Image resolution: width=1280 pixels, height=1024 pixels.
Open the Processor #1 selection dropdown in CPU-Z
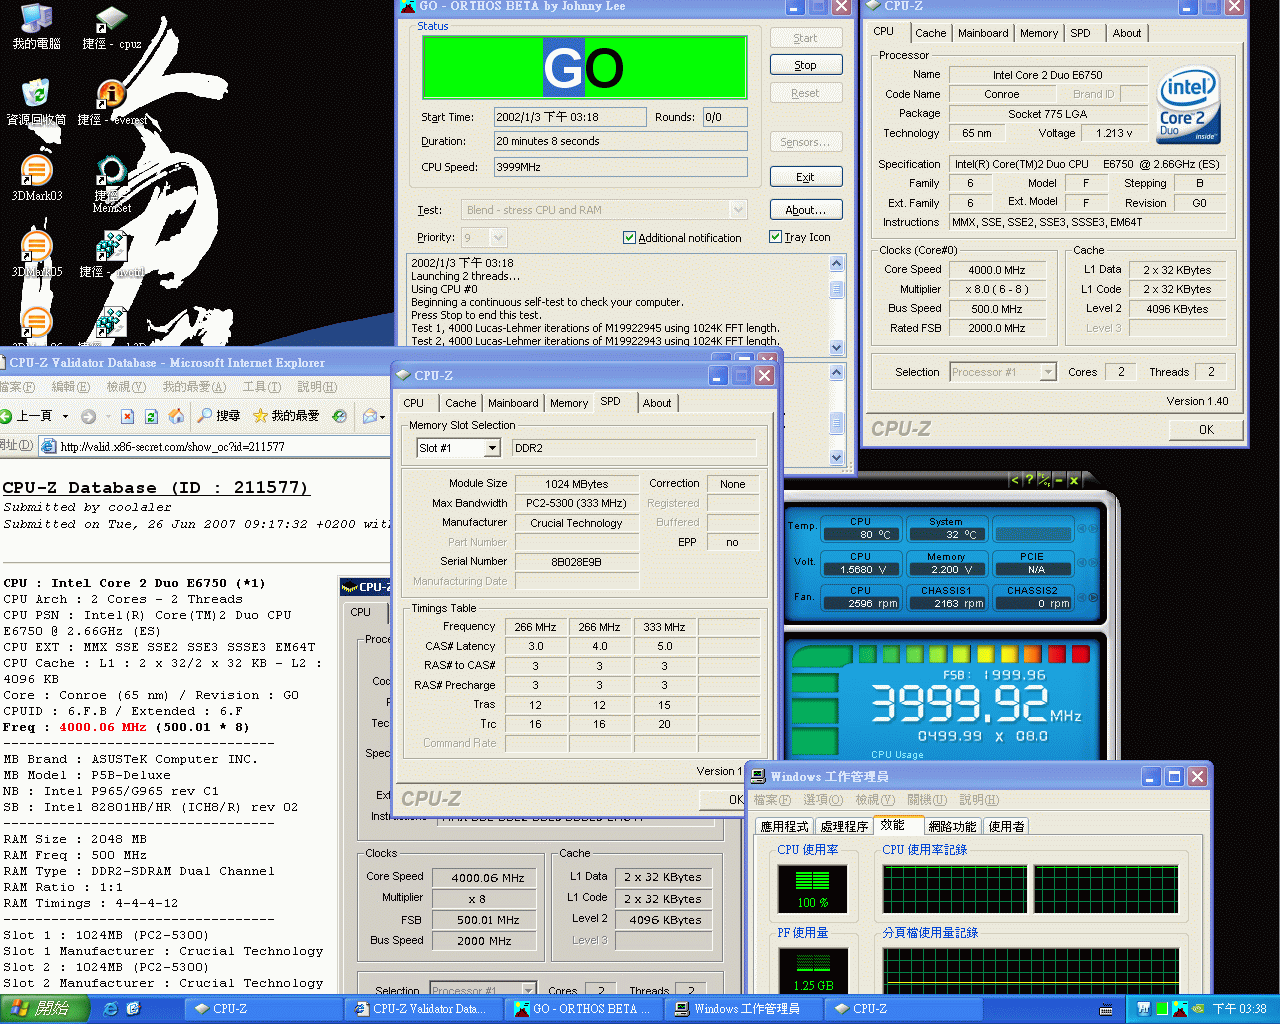point(1048,372)
